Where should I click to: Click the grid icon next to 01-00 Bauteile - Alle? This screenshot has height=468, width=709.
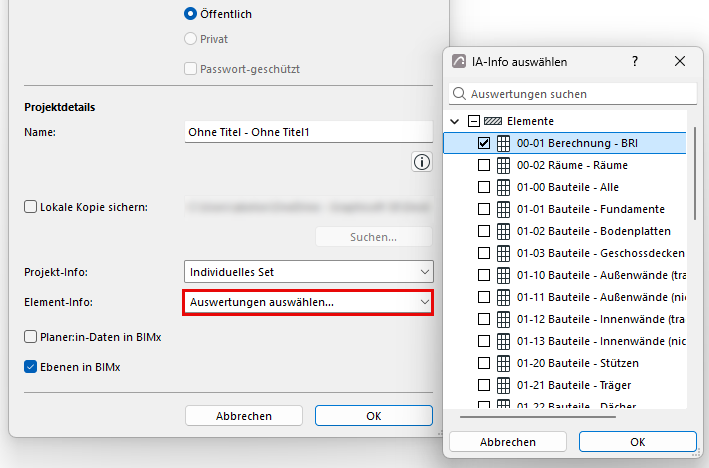coord(503,187)
